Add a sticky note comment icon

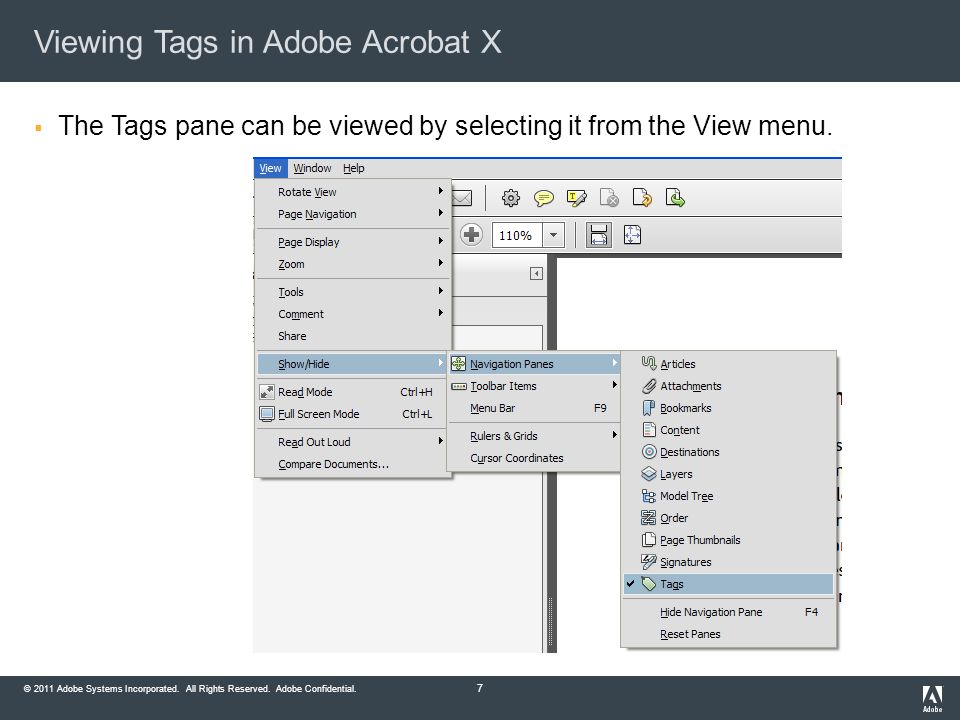(544, 198)
